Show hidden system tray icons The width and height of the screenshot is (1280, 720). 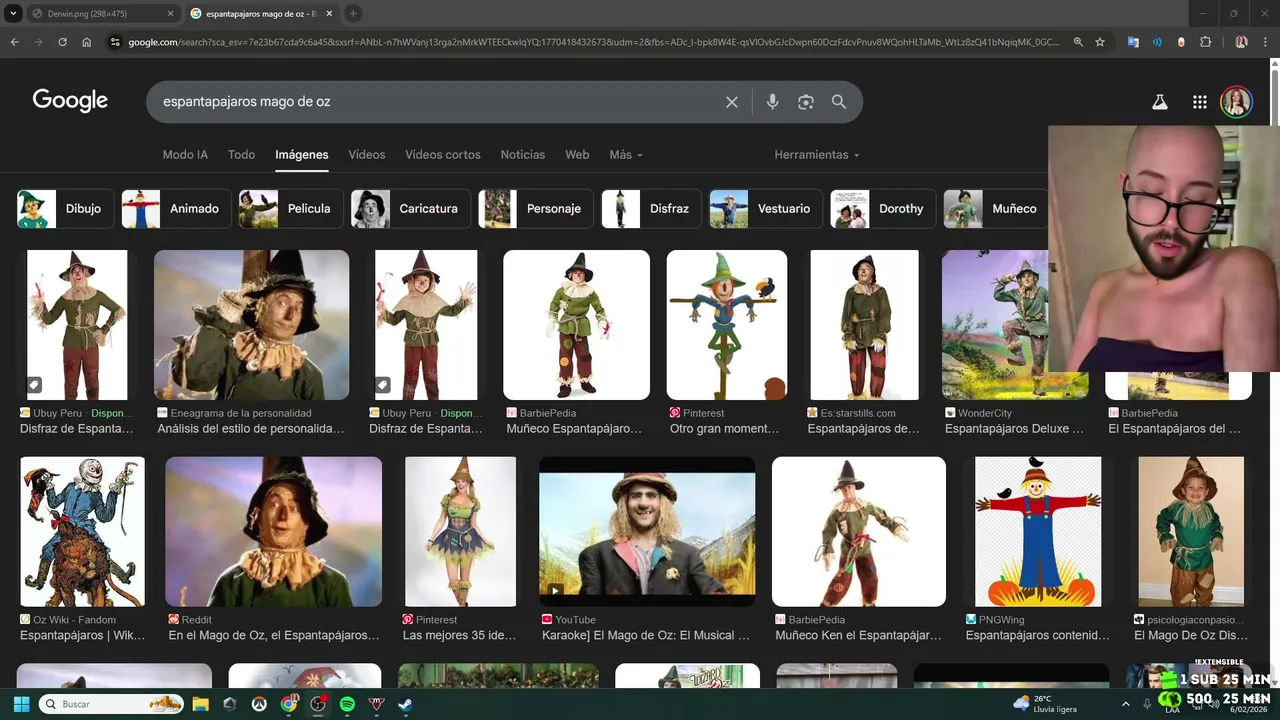coord(1126,704)
